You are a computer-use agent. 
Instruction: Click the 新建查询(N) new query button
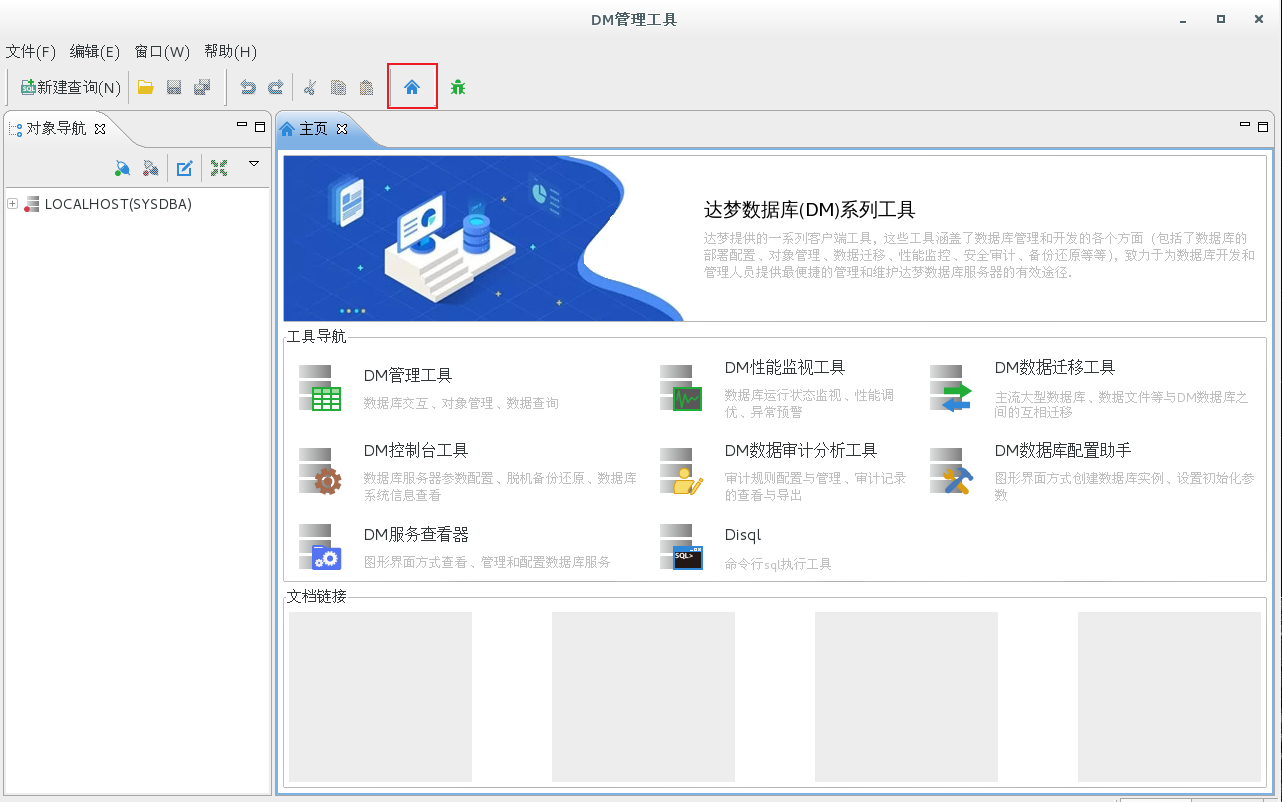(71, 88)
